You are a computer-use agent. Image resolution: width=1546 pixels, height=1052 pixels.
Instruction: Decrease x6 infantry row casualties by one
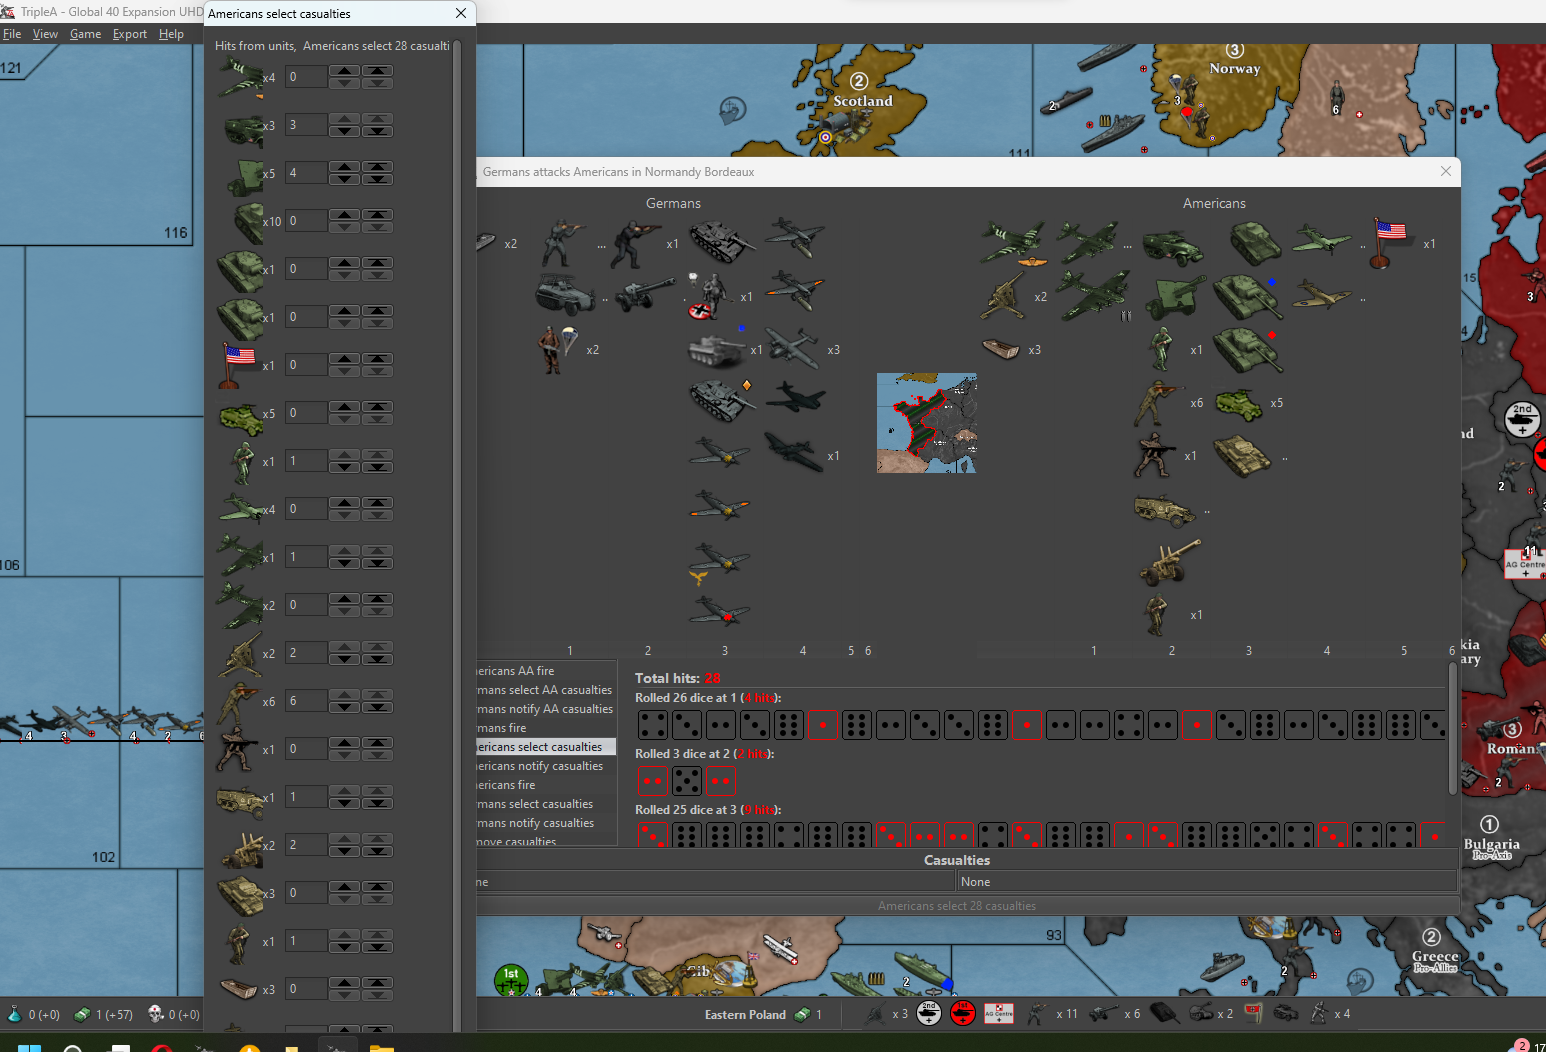point(344,707)
